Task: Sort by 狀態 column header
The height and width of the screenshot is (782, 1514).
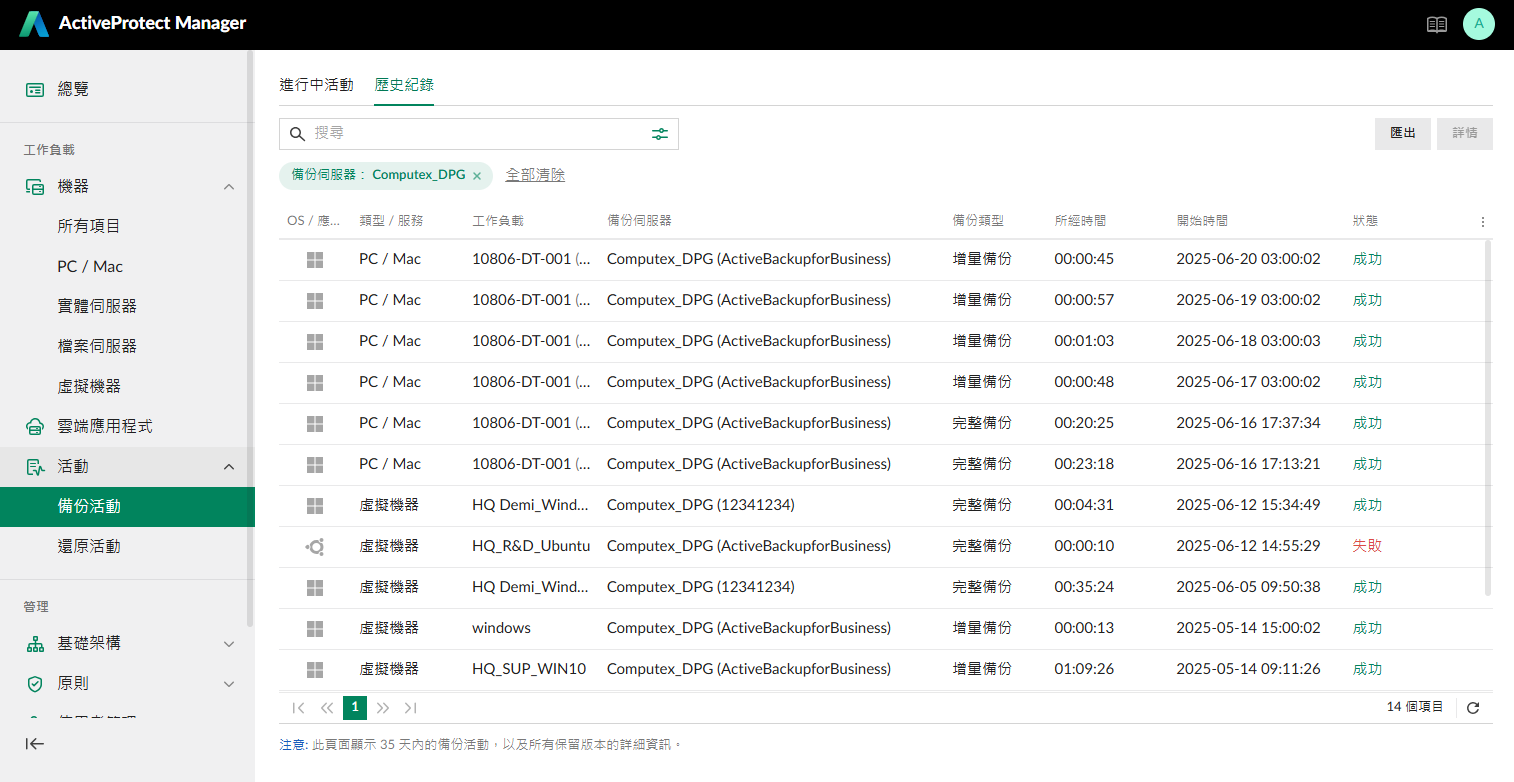Action: click(1365, 221)
